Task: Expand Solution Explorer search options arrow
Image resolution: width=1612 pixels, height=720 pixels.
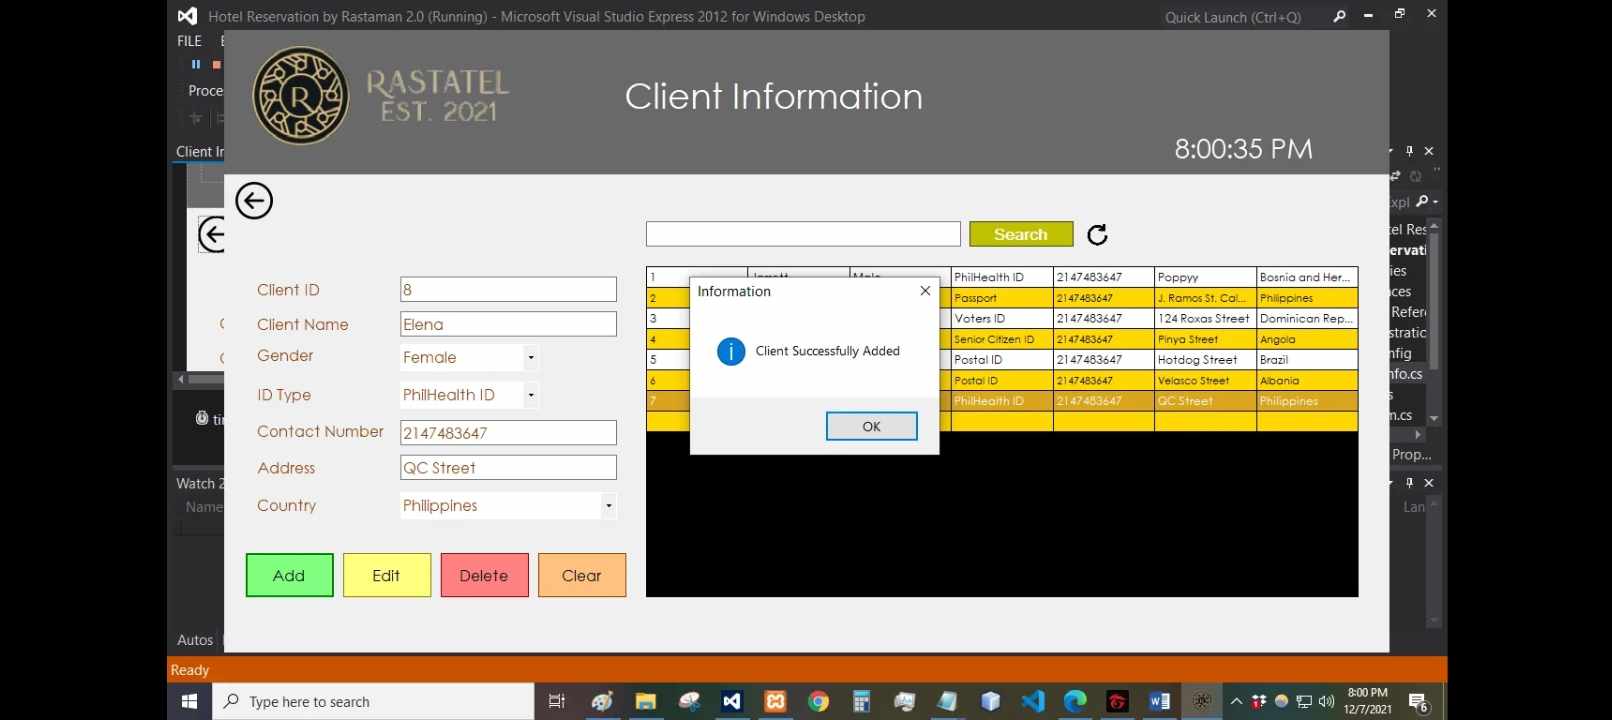Action: 1435,201
